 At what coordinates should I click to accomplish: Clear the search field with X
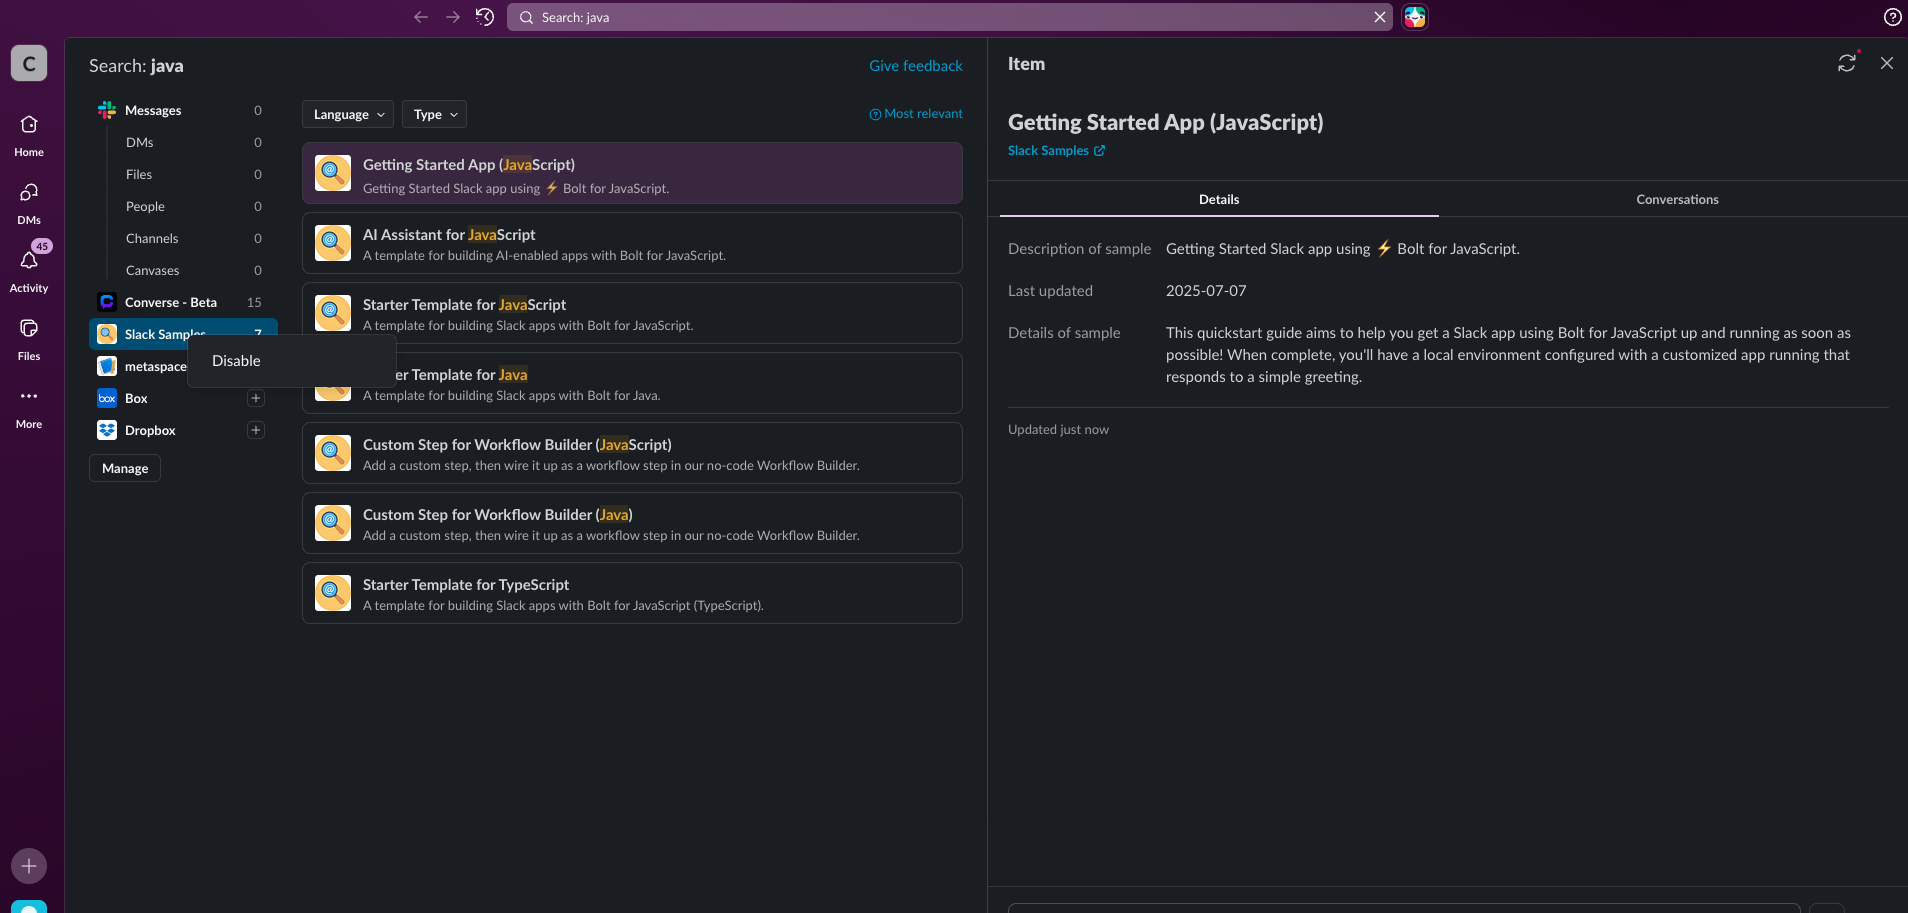(1379, 17)
